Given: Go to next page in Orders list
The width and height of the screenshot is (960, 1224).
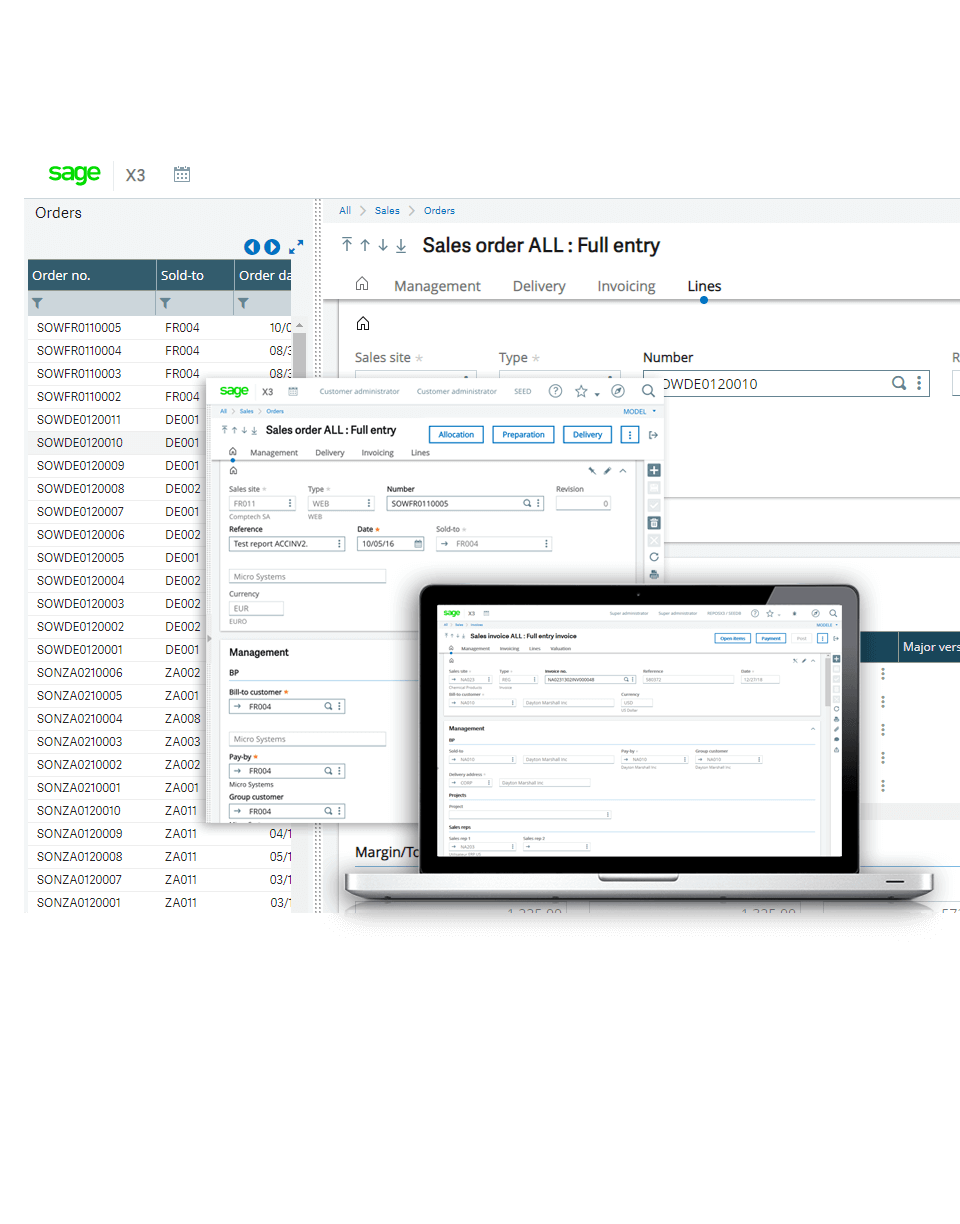Looking at the screenshot, I should tap(272, 247).
